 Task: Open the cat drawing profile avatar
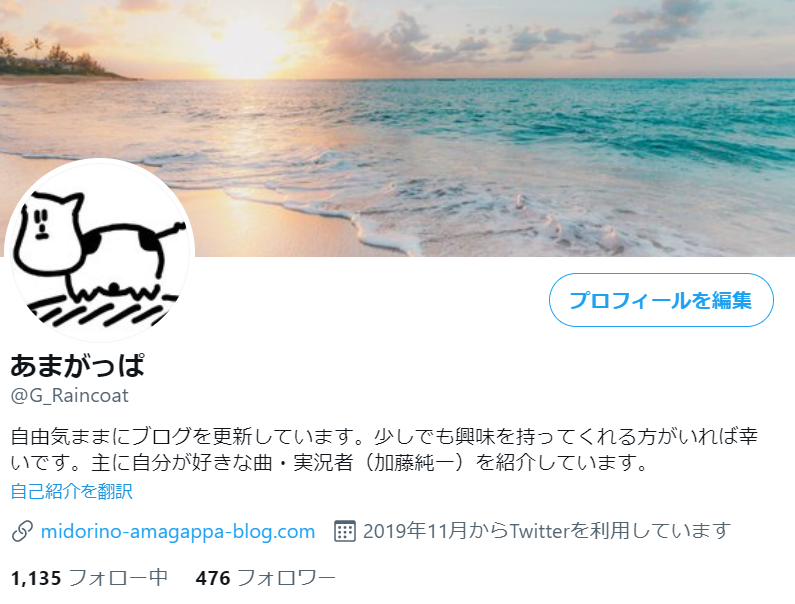tap(99, 251)
